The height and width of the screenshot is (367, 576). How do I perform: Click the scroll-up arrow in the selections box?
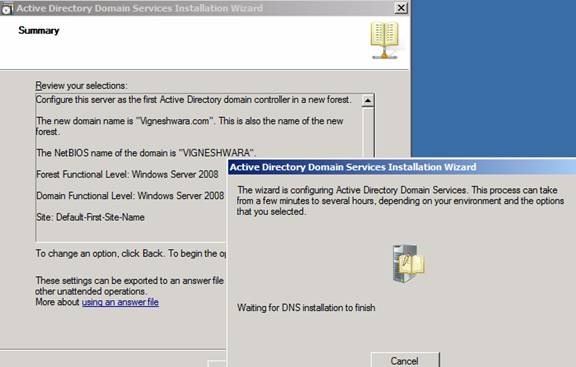click(x=368, y=100)
